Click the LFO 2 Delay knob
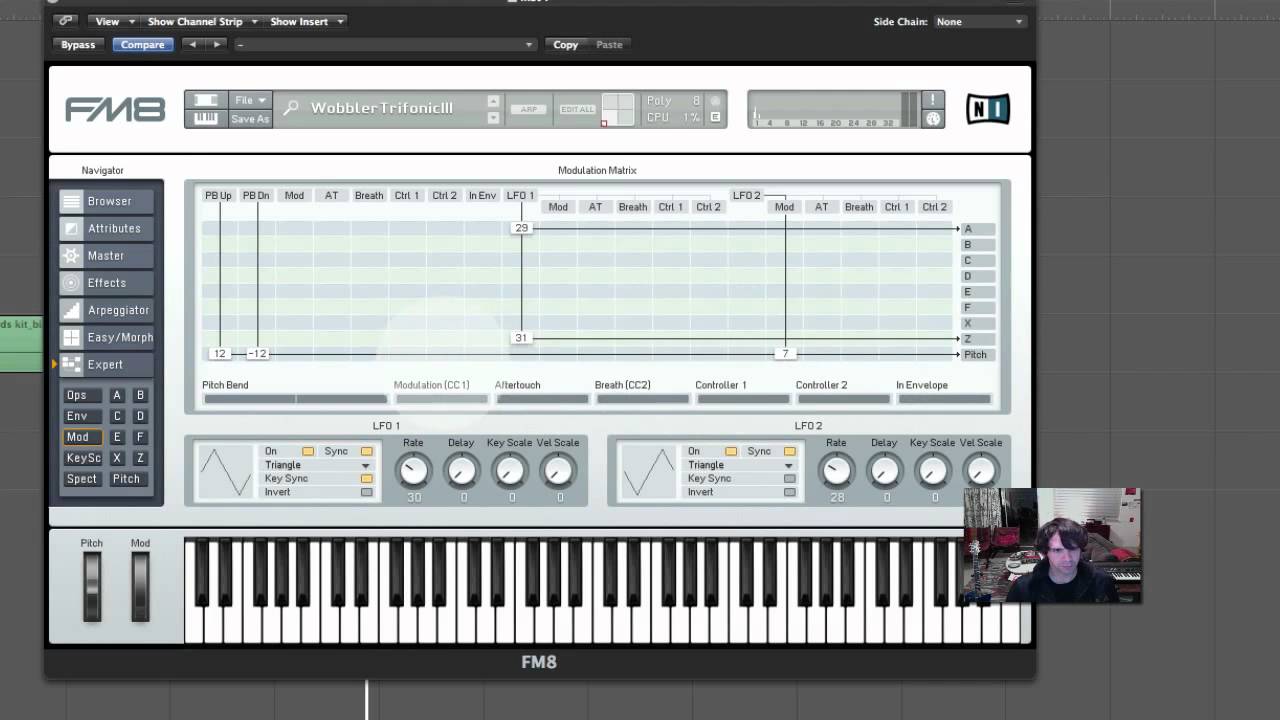 (884, 470)
